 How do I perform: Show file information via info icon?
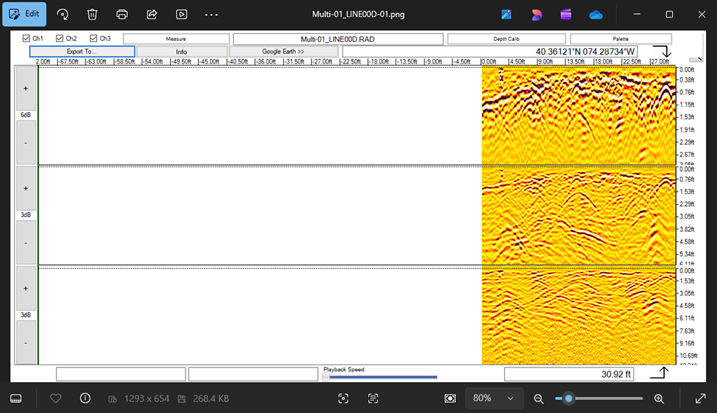pos(85,398)
